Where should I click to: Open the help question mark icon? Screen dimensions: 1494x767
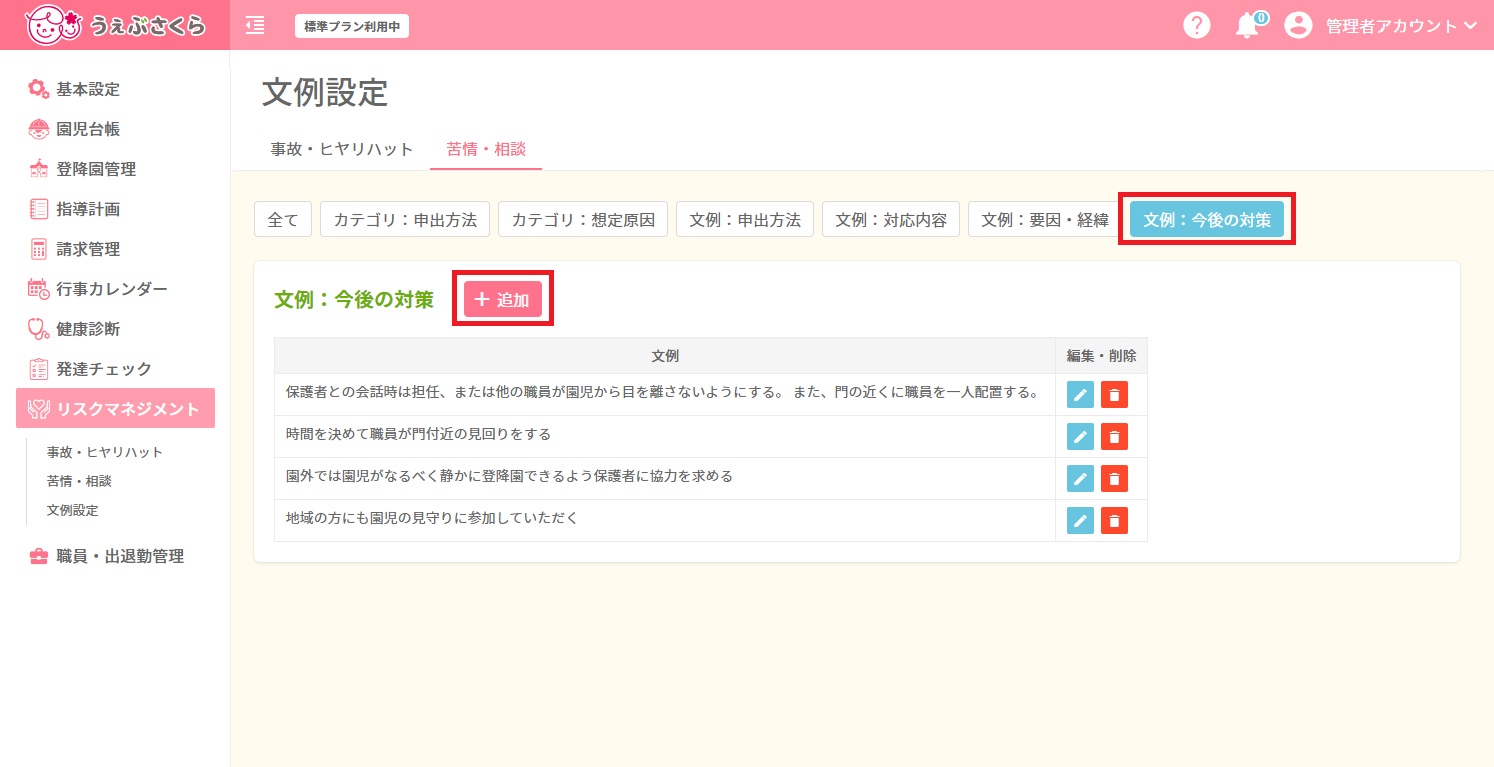tap(1196, 25)
